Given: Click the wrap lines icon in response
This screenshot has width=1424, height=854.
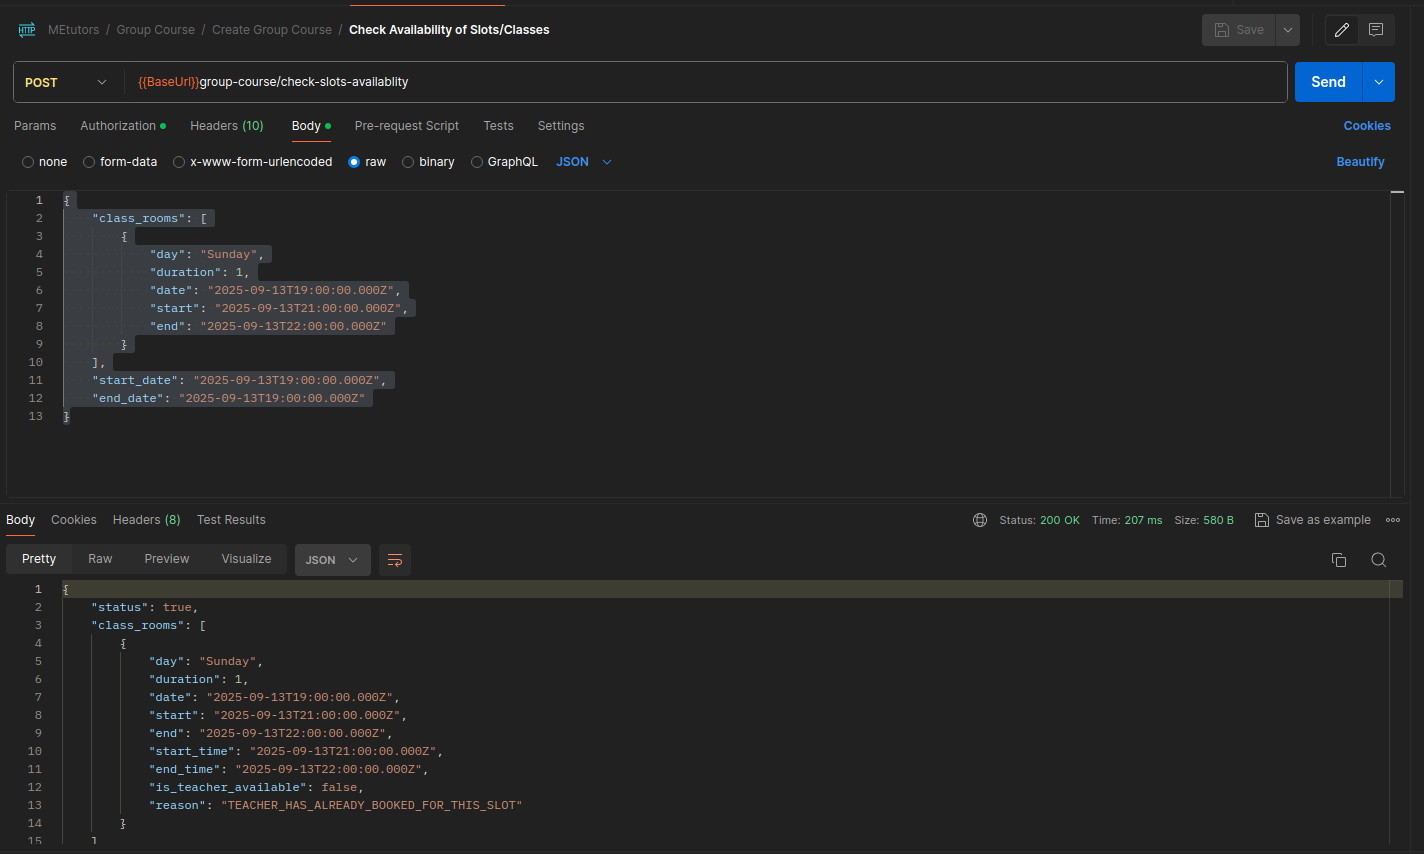Looking at the screenshot, I should (x=395, y=560).
